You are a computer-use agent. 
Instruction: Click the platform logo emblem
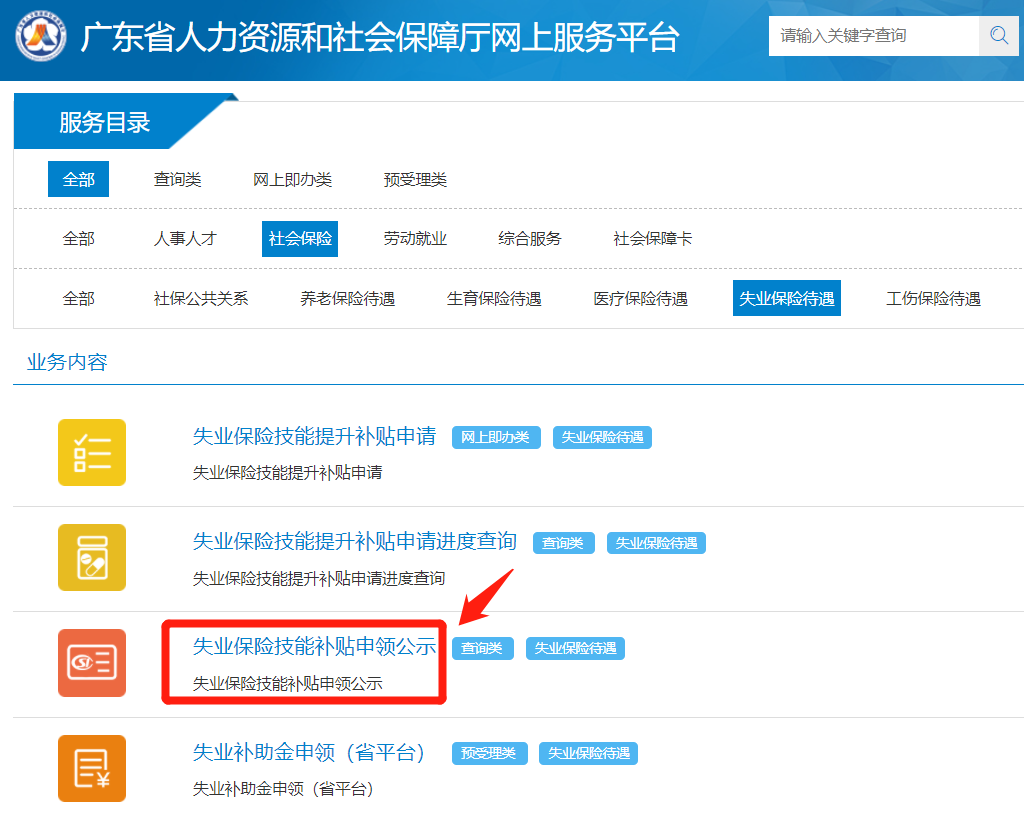click(x=41, y=37)
